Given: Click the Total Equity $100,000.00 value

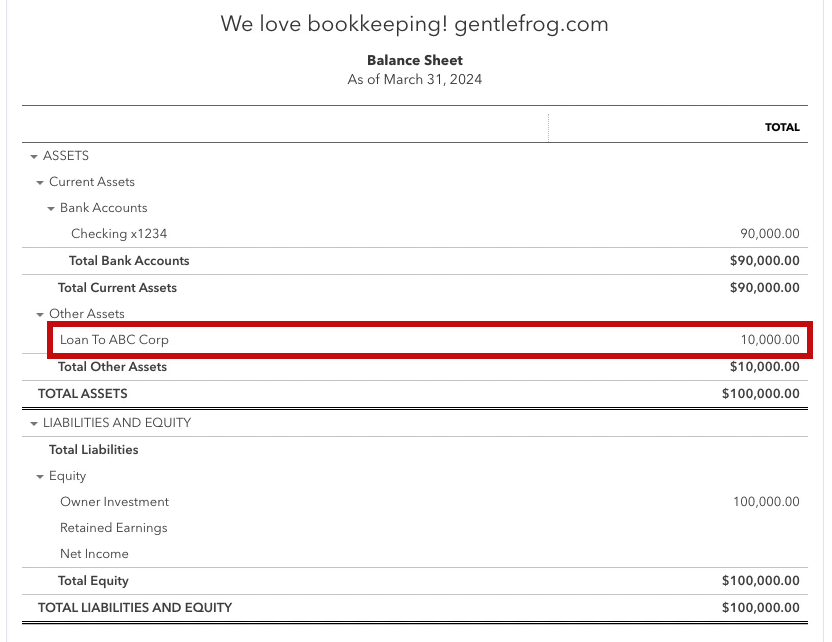Looking at the screenshot, I should tap(760, 581).
